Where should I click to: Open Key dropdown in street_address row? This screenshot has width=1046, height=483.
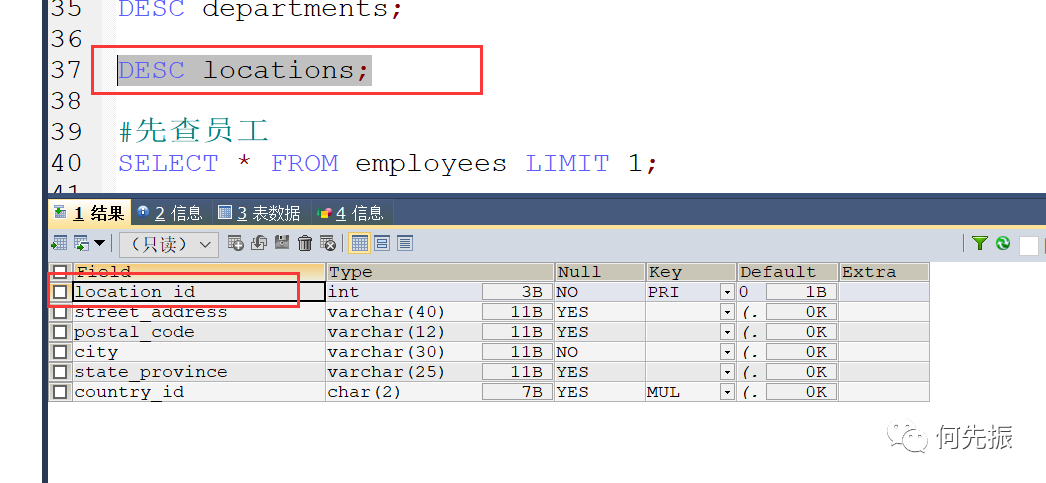click(727, 312)
